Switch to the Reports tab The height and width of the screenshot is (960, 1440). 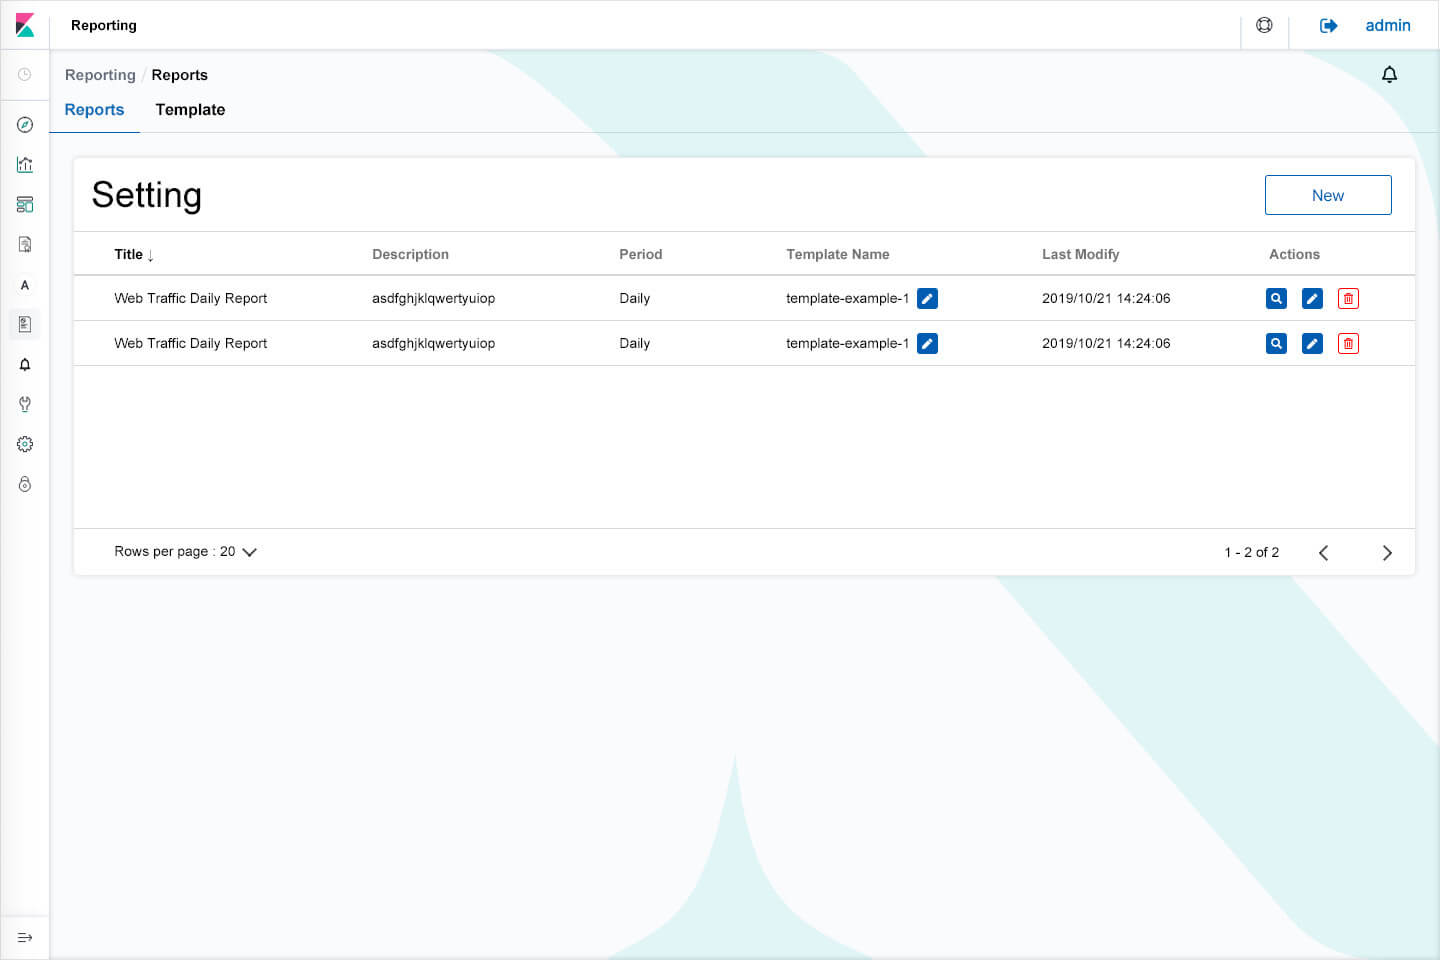coord(94,110)
